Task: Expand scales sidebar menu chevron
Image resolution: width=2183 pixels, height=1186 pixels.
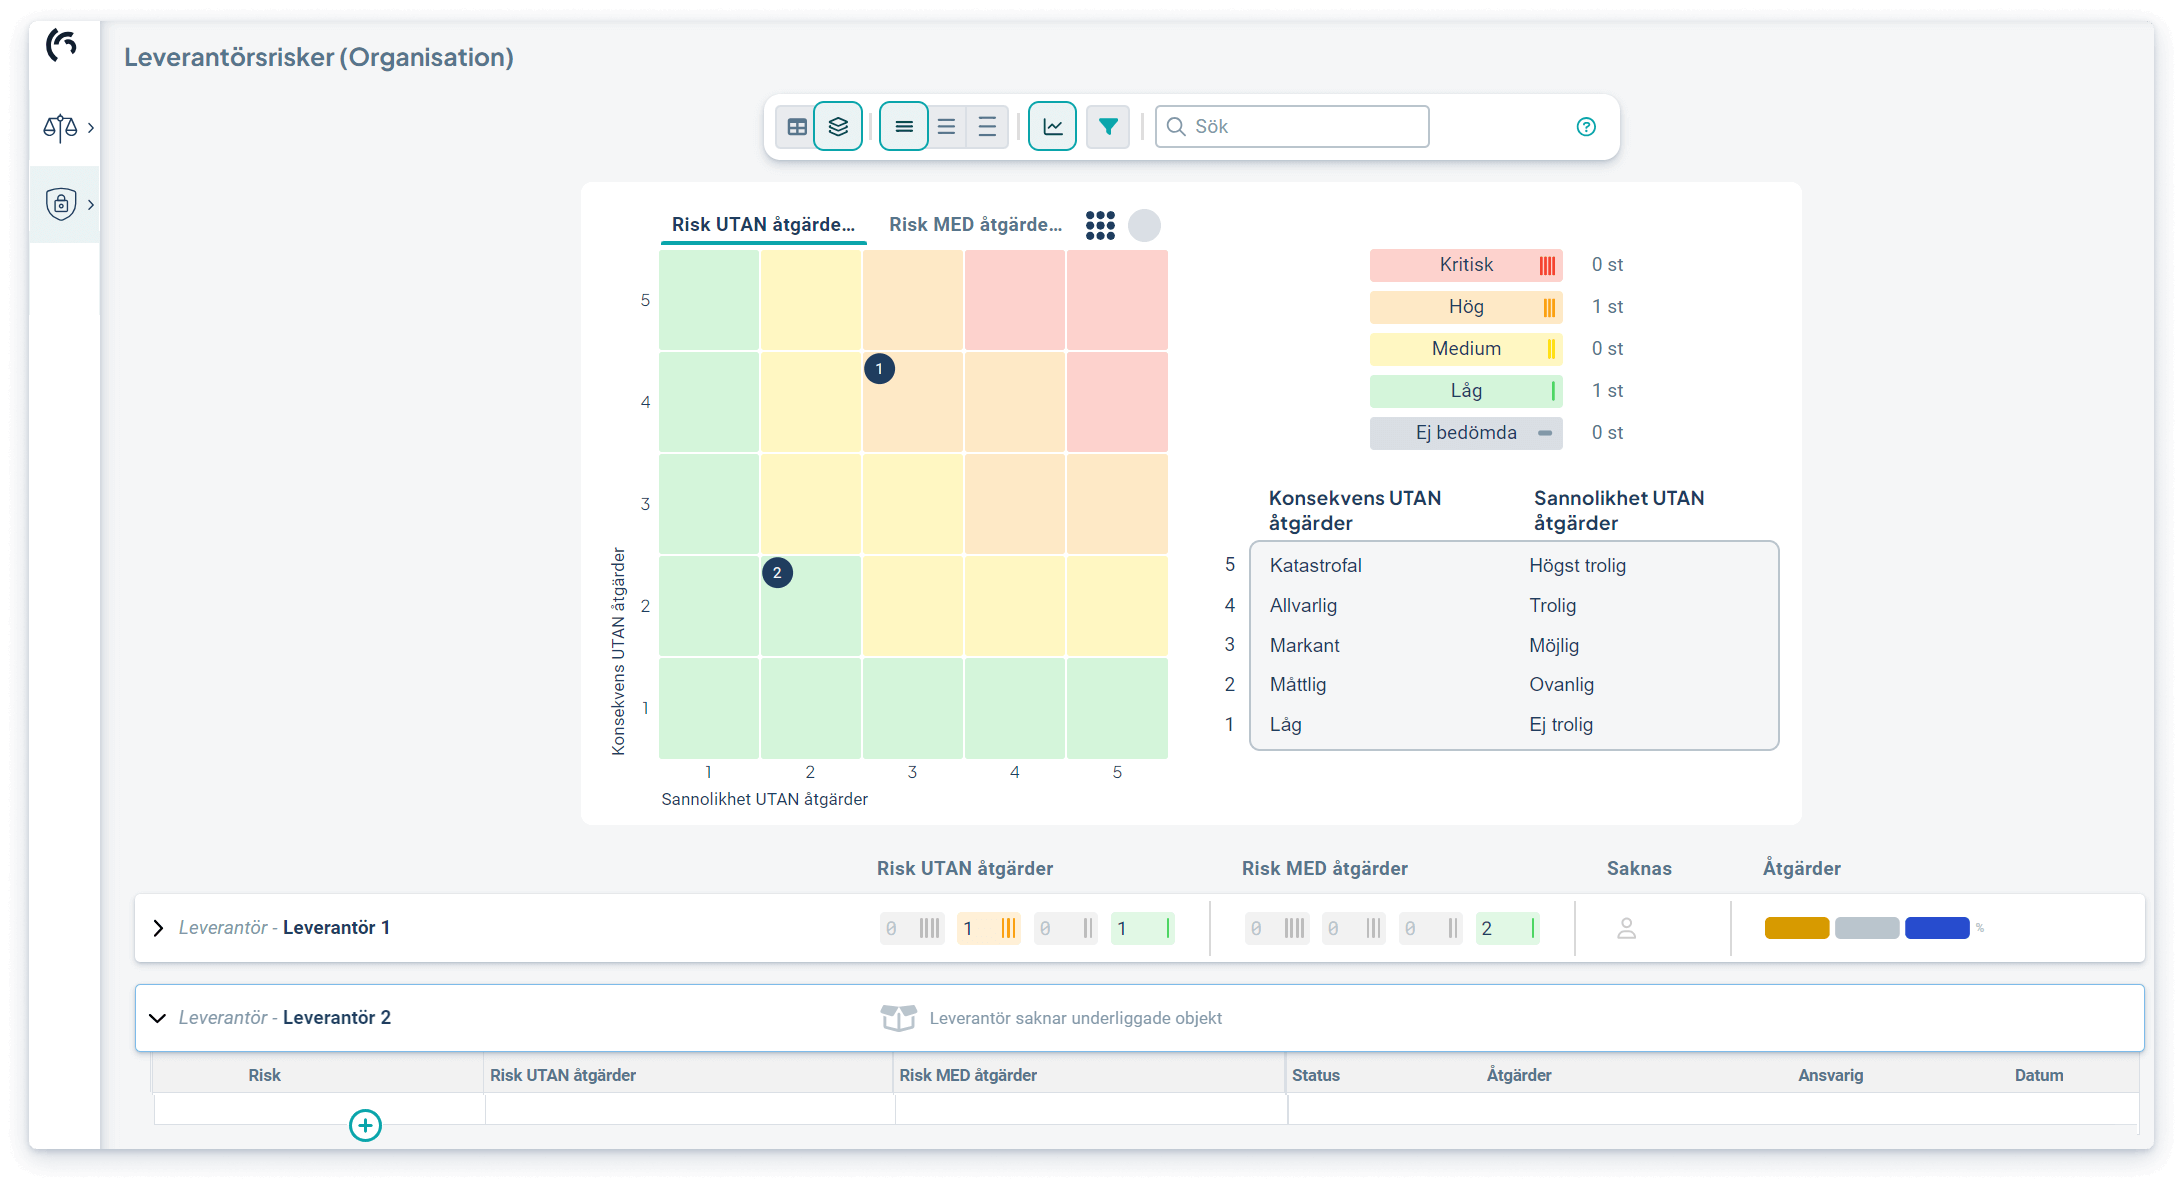Action: click(91, 128)
